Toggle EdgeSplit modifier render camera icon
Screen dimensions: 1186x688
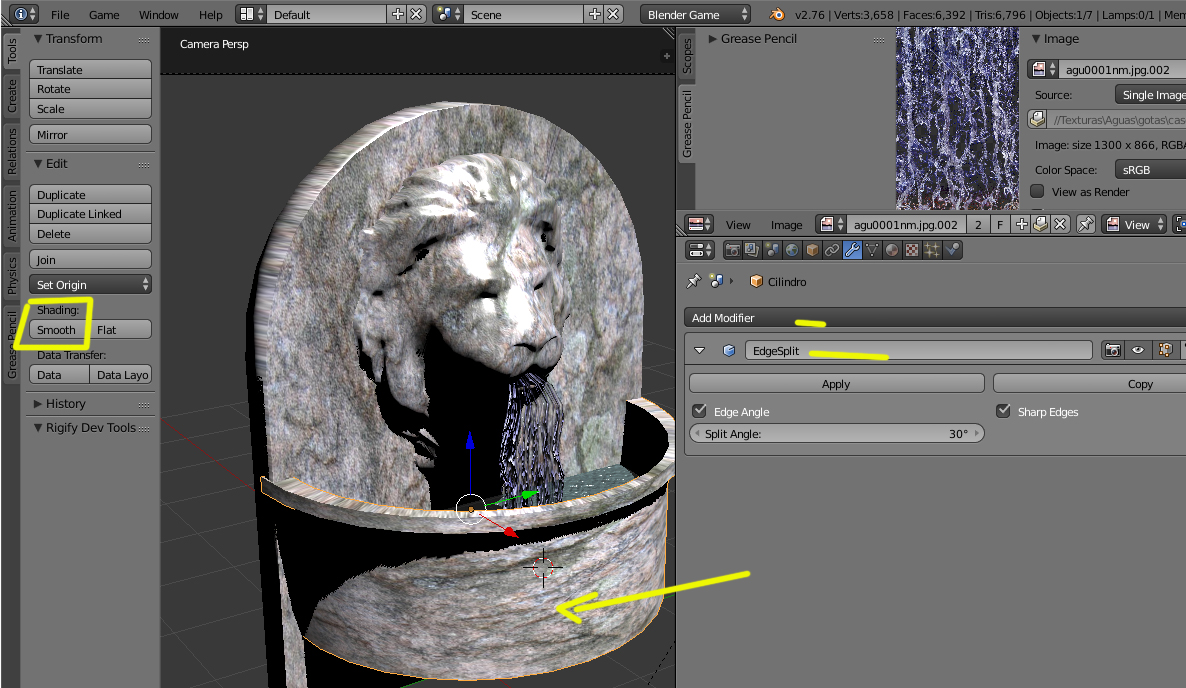click(x=1112, y=351)
